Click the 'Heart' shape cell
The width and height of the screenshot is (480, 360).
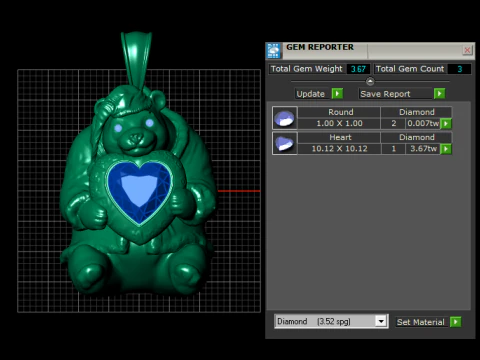[x=339, y=137]
